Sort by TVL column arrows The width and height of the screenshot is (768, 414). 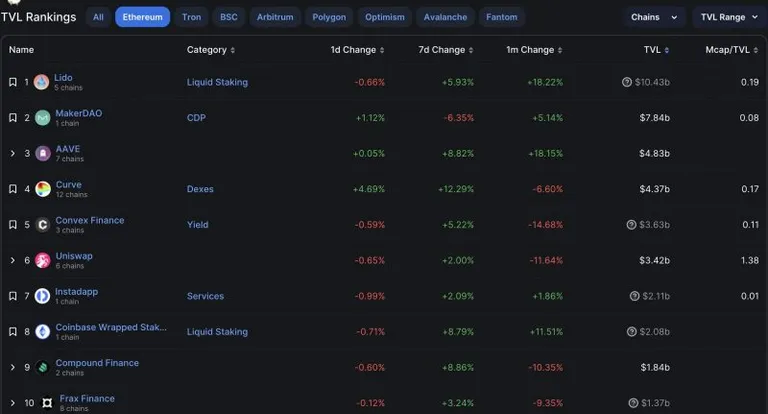pyautogui.click(x=667, y=50)
